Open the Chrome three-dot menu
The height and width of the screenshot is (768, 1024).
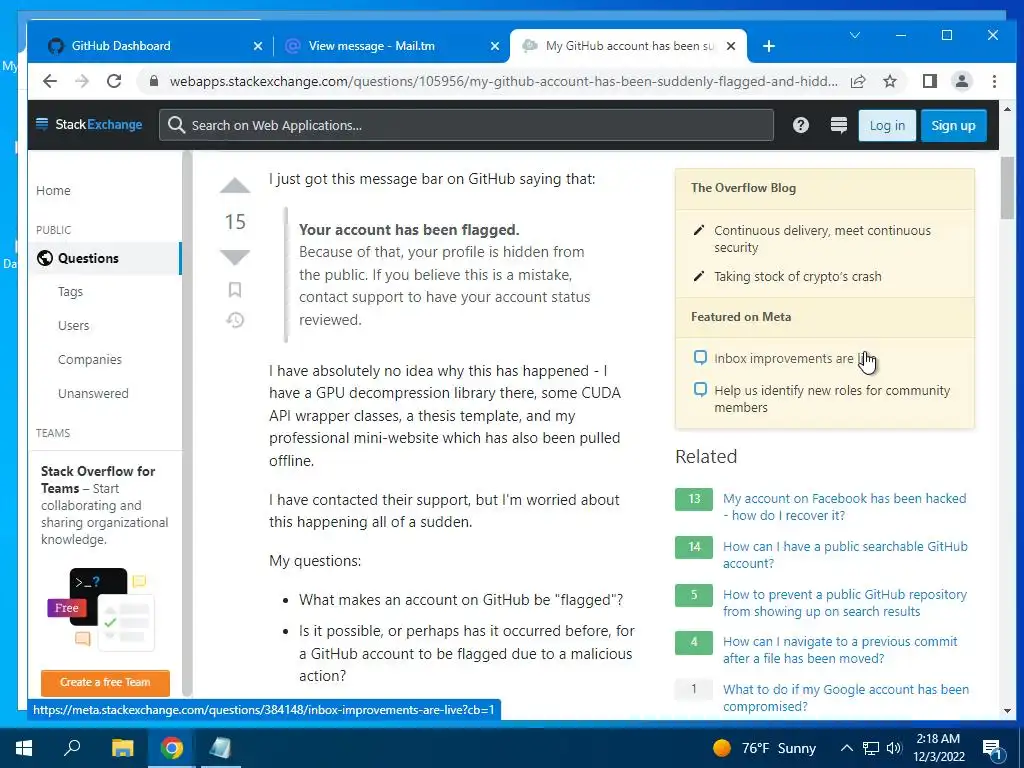point(994,81)
